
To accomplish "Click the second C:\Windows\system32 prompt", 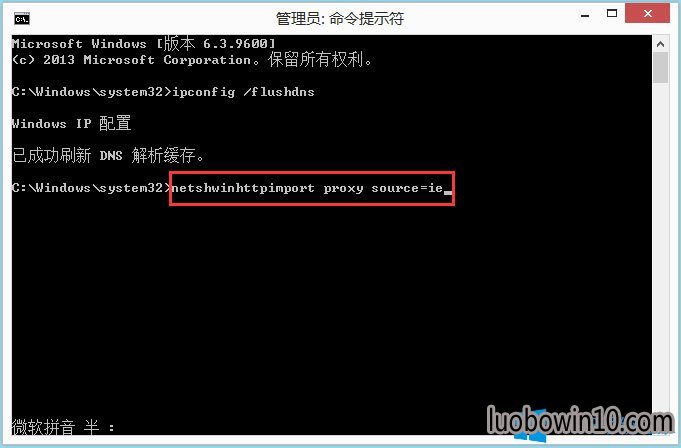I will pos(91,188).
